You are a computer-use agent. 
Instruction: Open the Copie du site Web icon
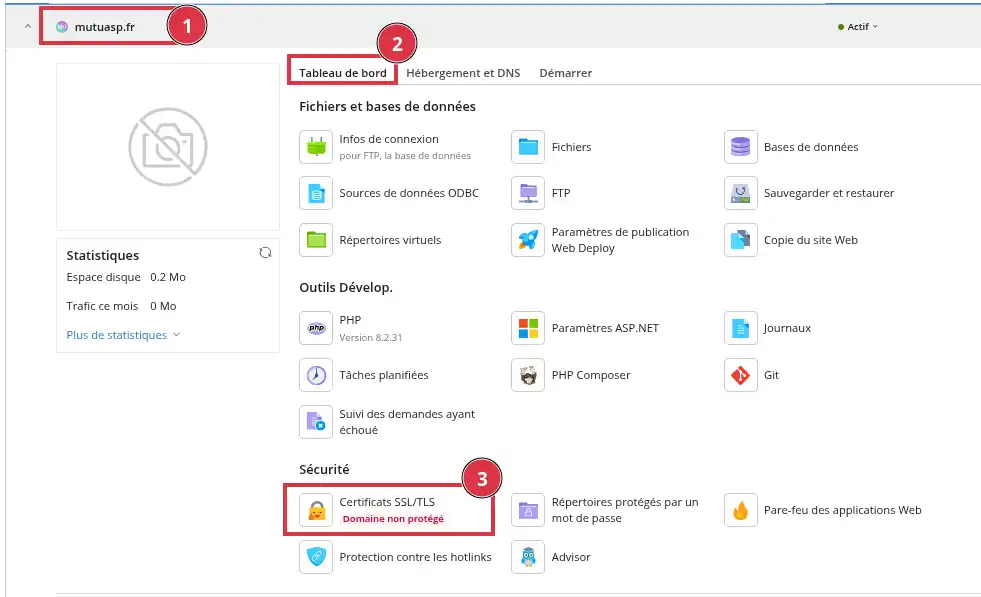coord(741,240)
